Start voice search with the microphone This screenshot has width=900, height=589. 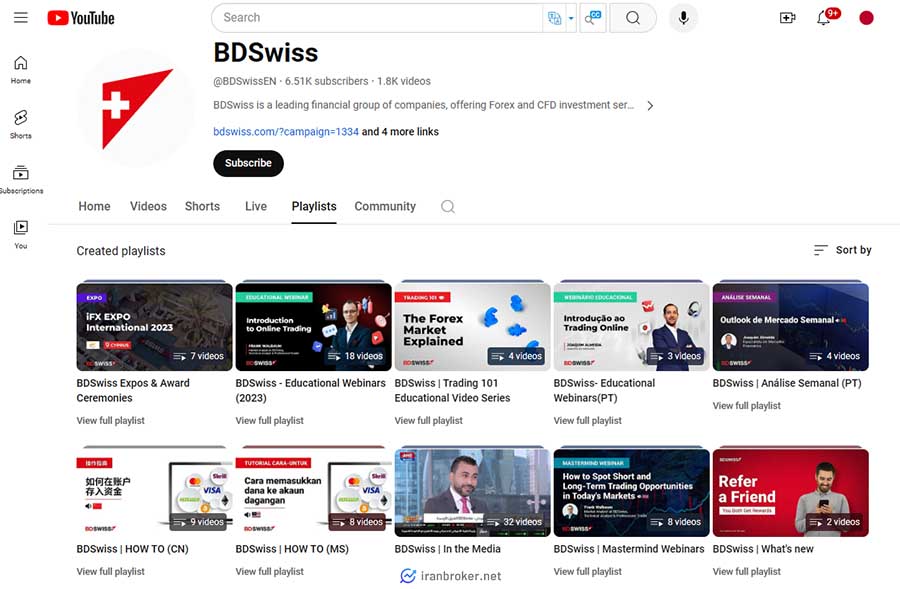[683, 18]
